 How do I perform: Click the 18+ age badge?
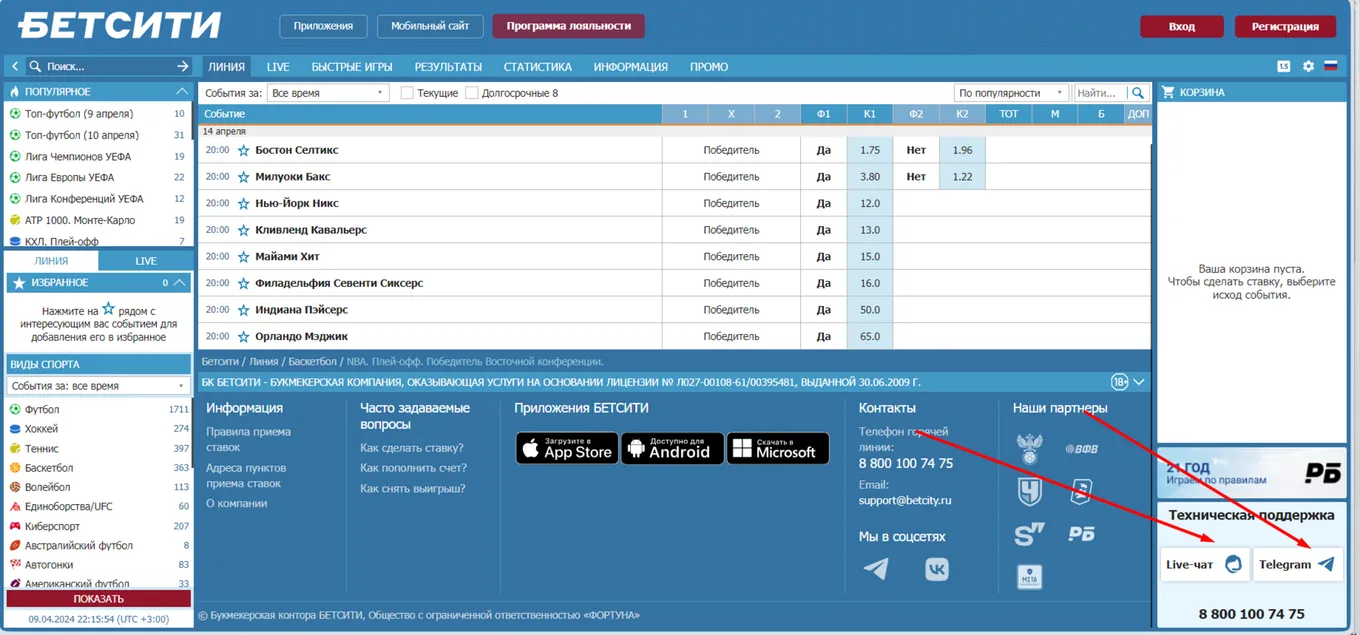coord(1120,382)
